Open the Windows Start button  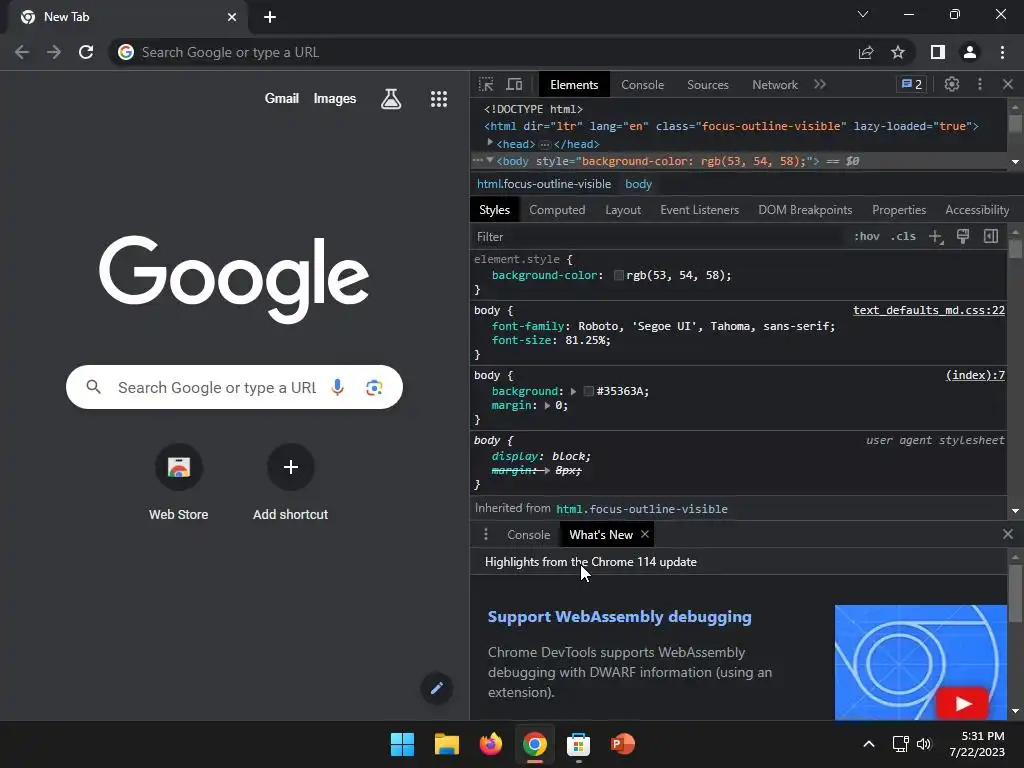tap(402, 744)
